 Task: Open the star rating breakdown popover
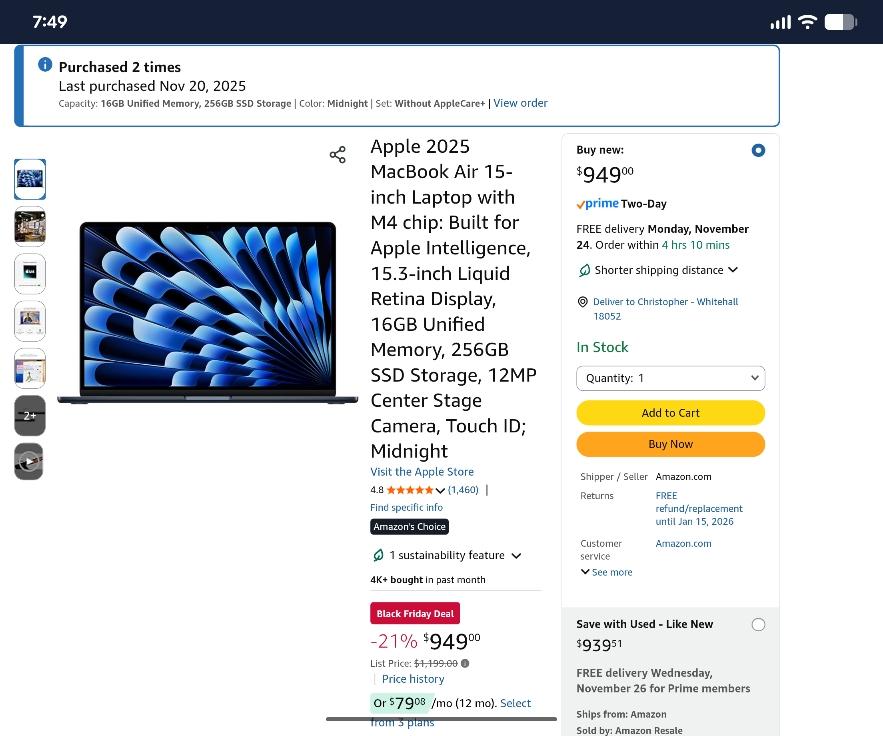point(440,490)
